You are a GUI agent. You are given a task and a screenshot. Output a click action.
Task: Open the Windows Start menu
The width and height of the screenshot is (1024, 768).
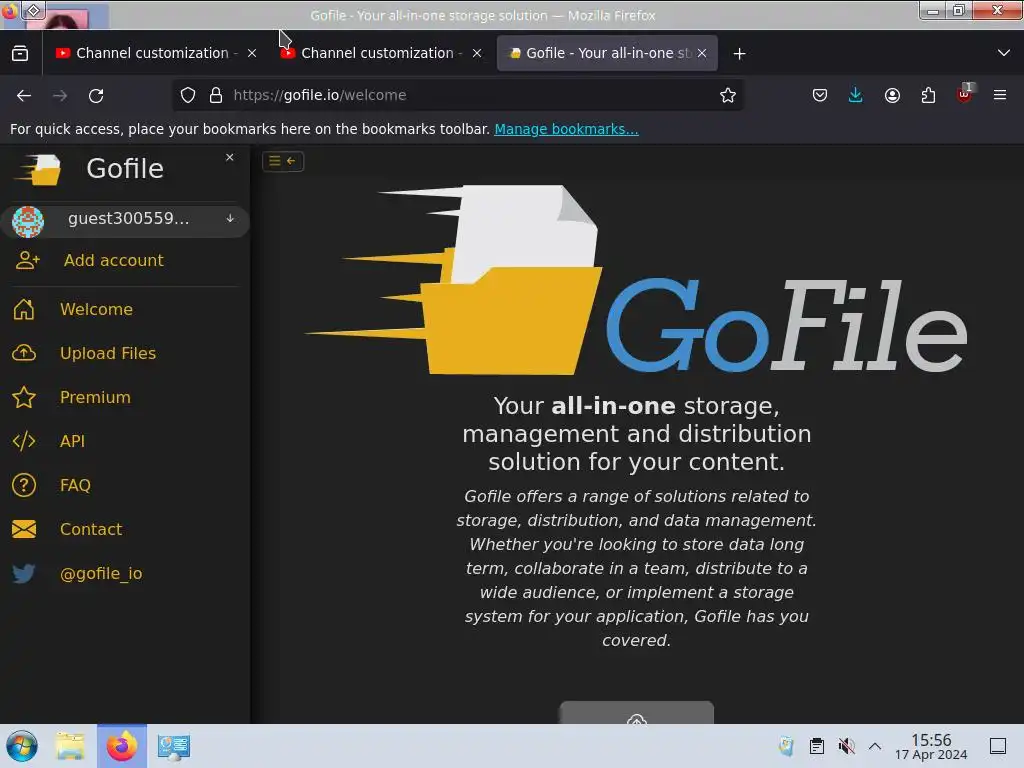pos(22,746)
